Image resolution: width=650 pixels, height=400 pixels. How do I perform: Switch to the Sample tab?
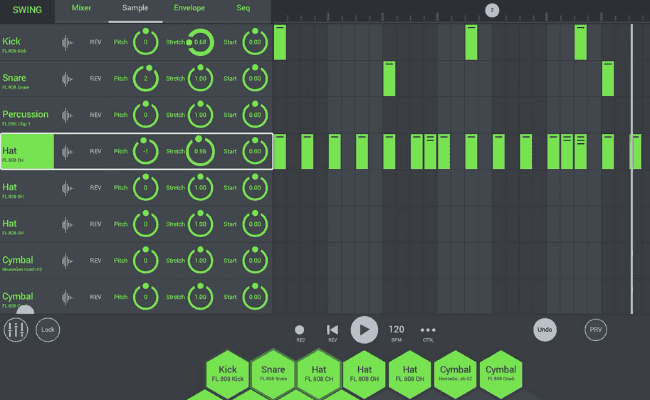tap(135, 8)
